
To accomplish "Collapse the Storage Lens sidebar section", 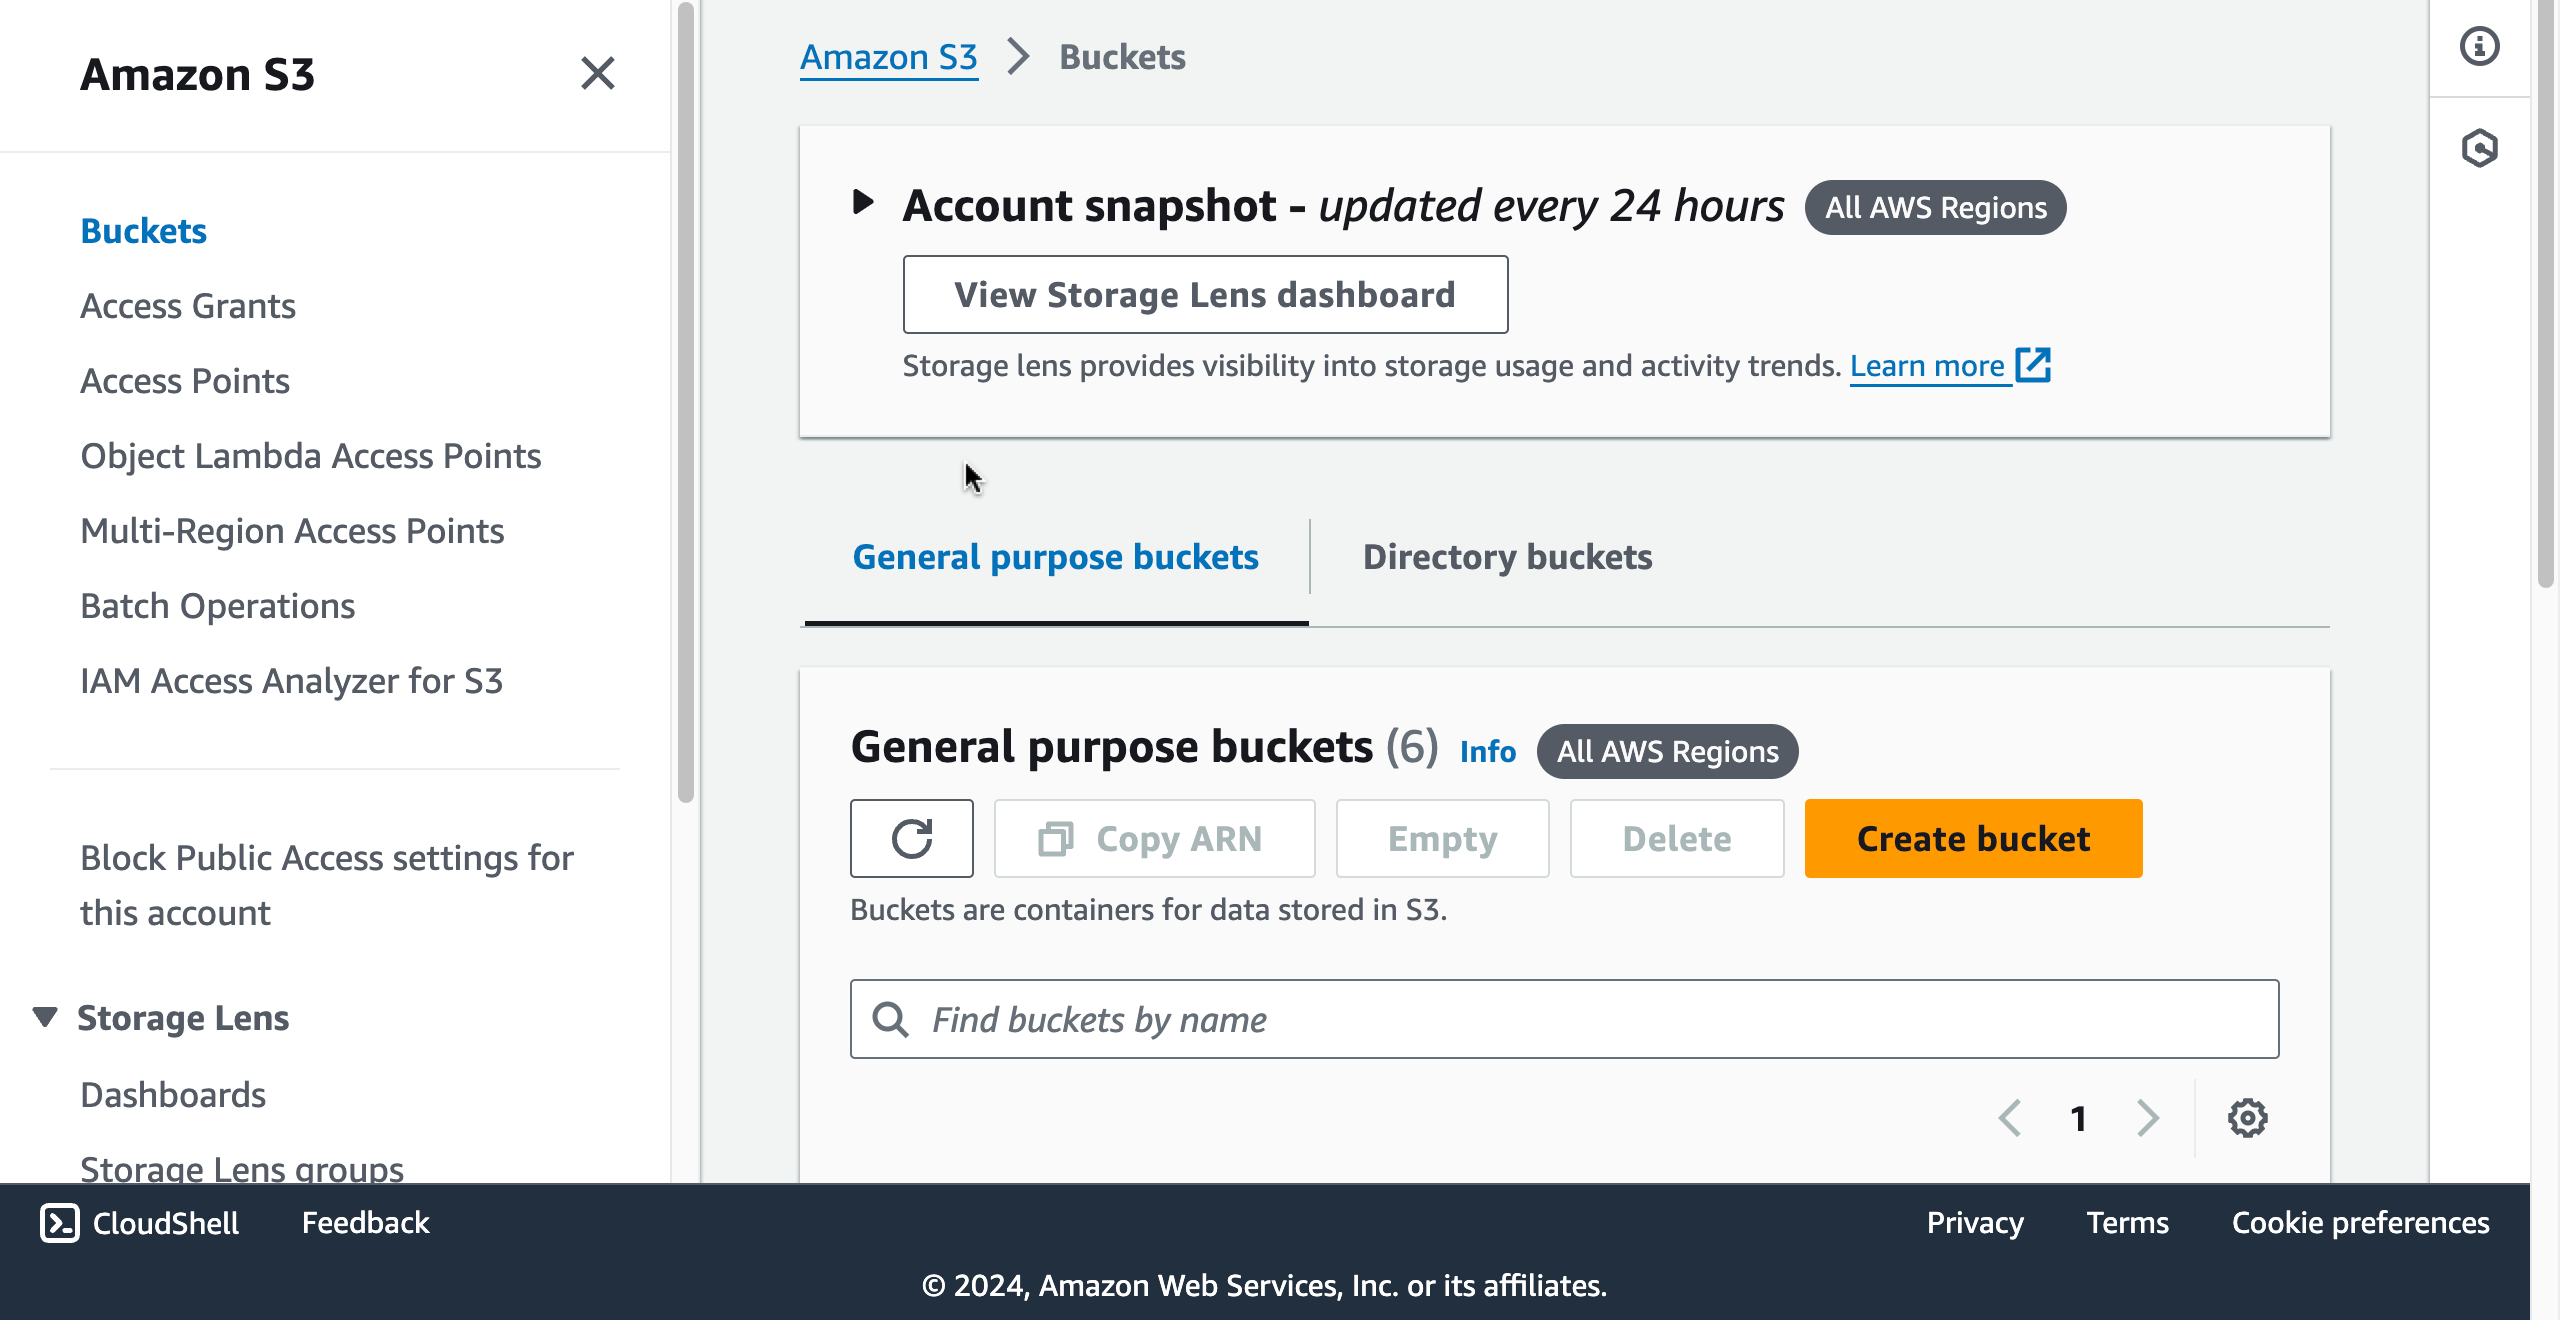I will click(x=45, y=1017).
